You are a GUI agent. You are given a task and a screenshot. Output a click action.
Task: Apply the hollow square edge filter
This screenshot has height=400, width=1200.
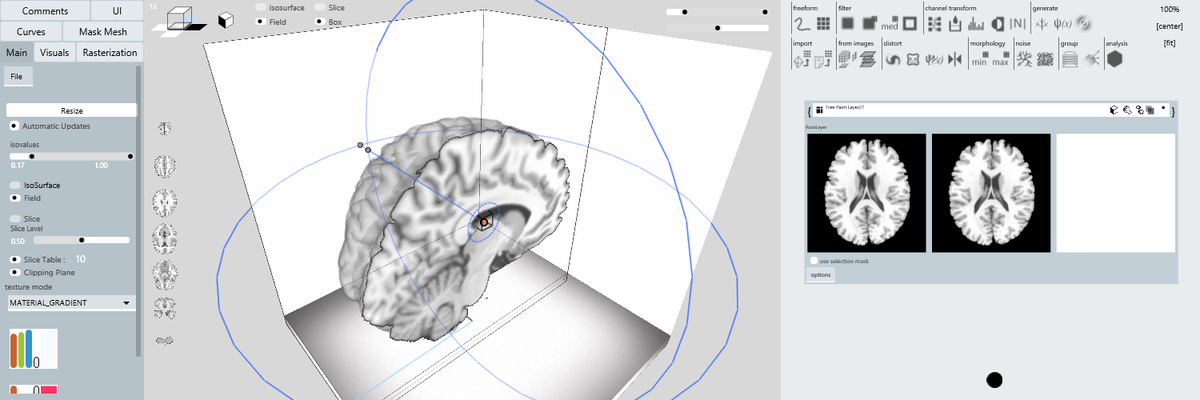click(910, 24)
